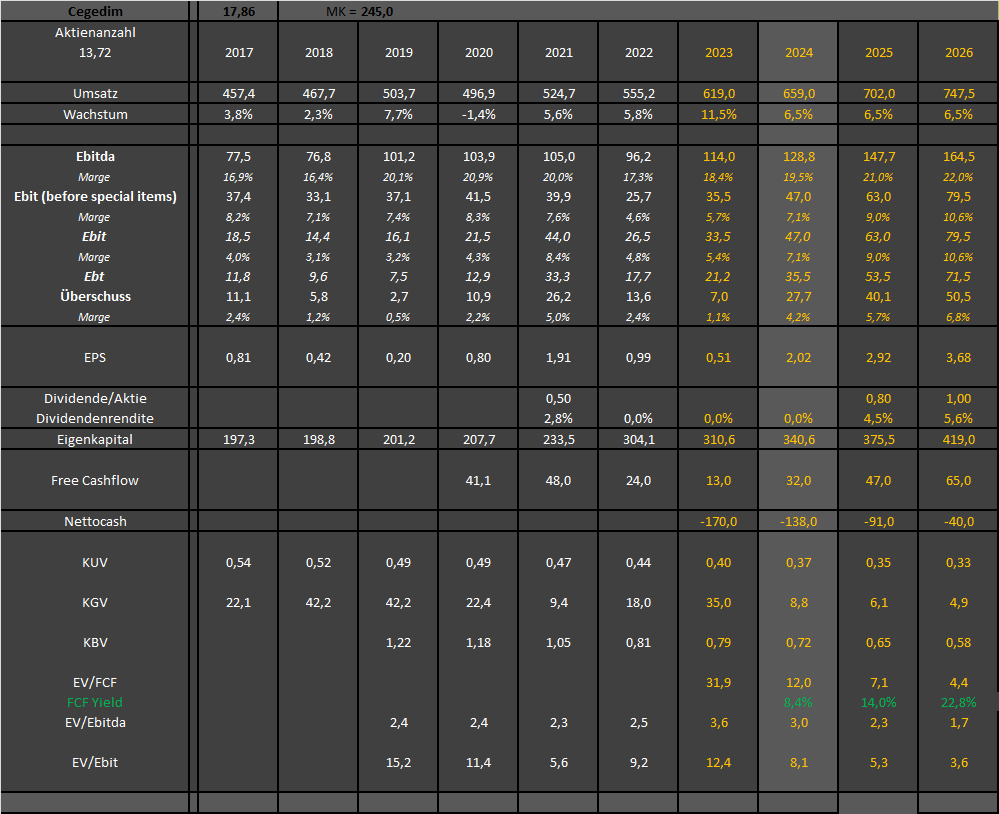Select the MK = 245,0 cell
The image size is (999, 814).
(361, 10)
